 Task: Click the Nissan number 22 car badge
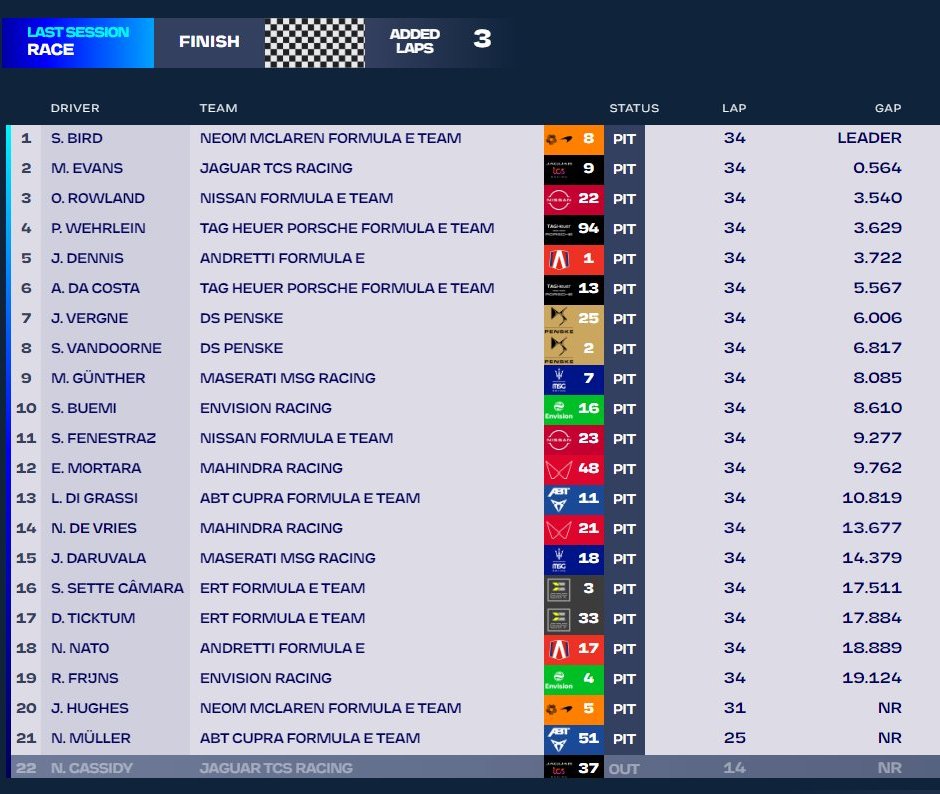click(573, 198)
